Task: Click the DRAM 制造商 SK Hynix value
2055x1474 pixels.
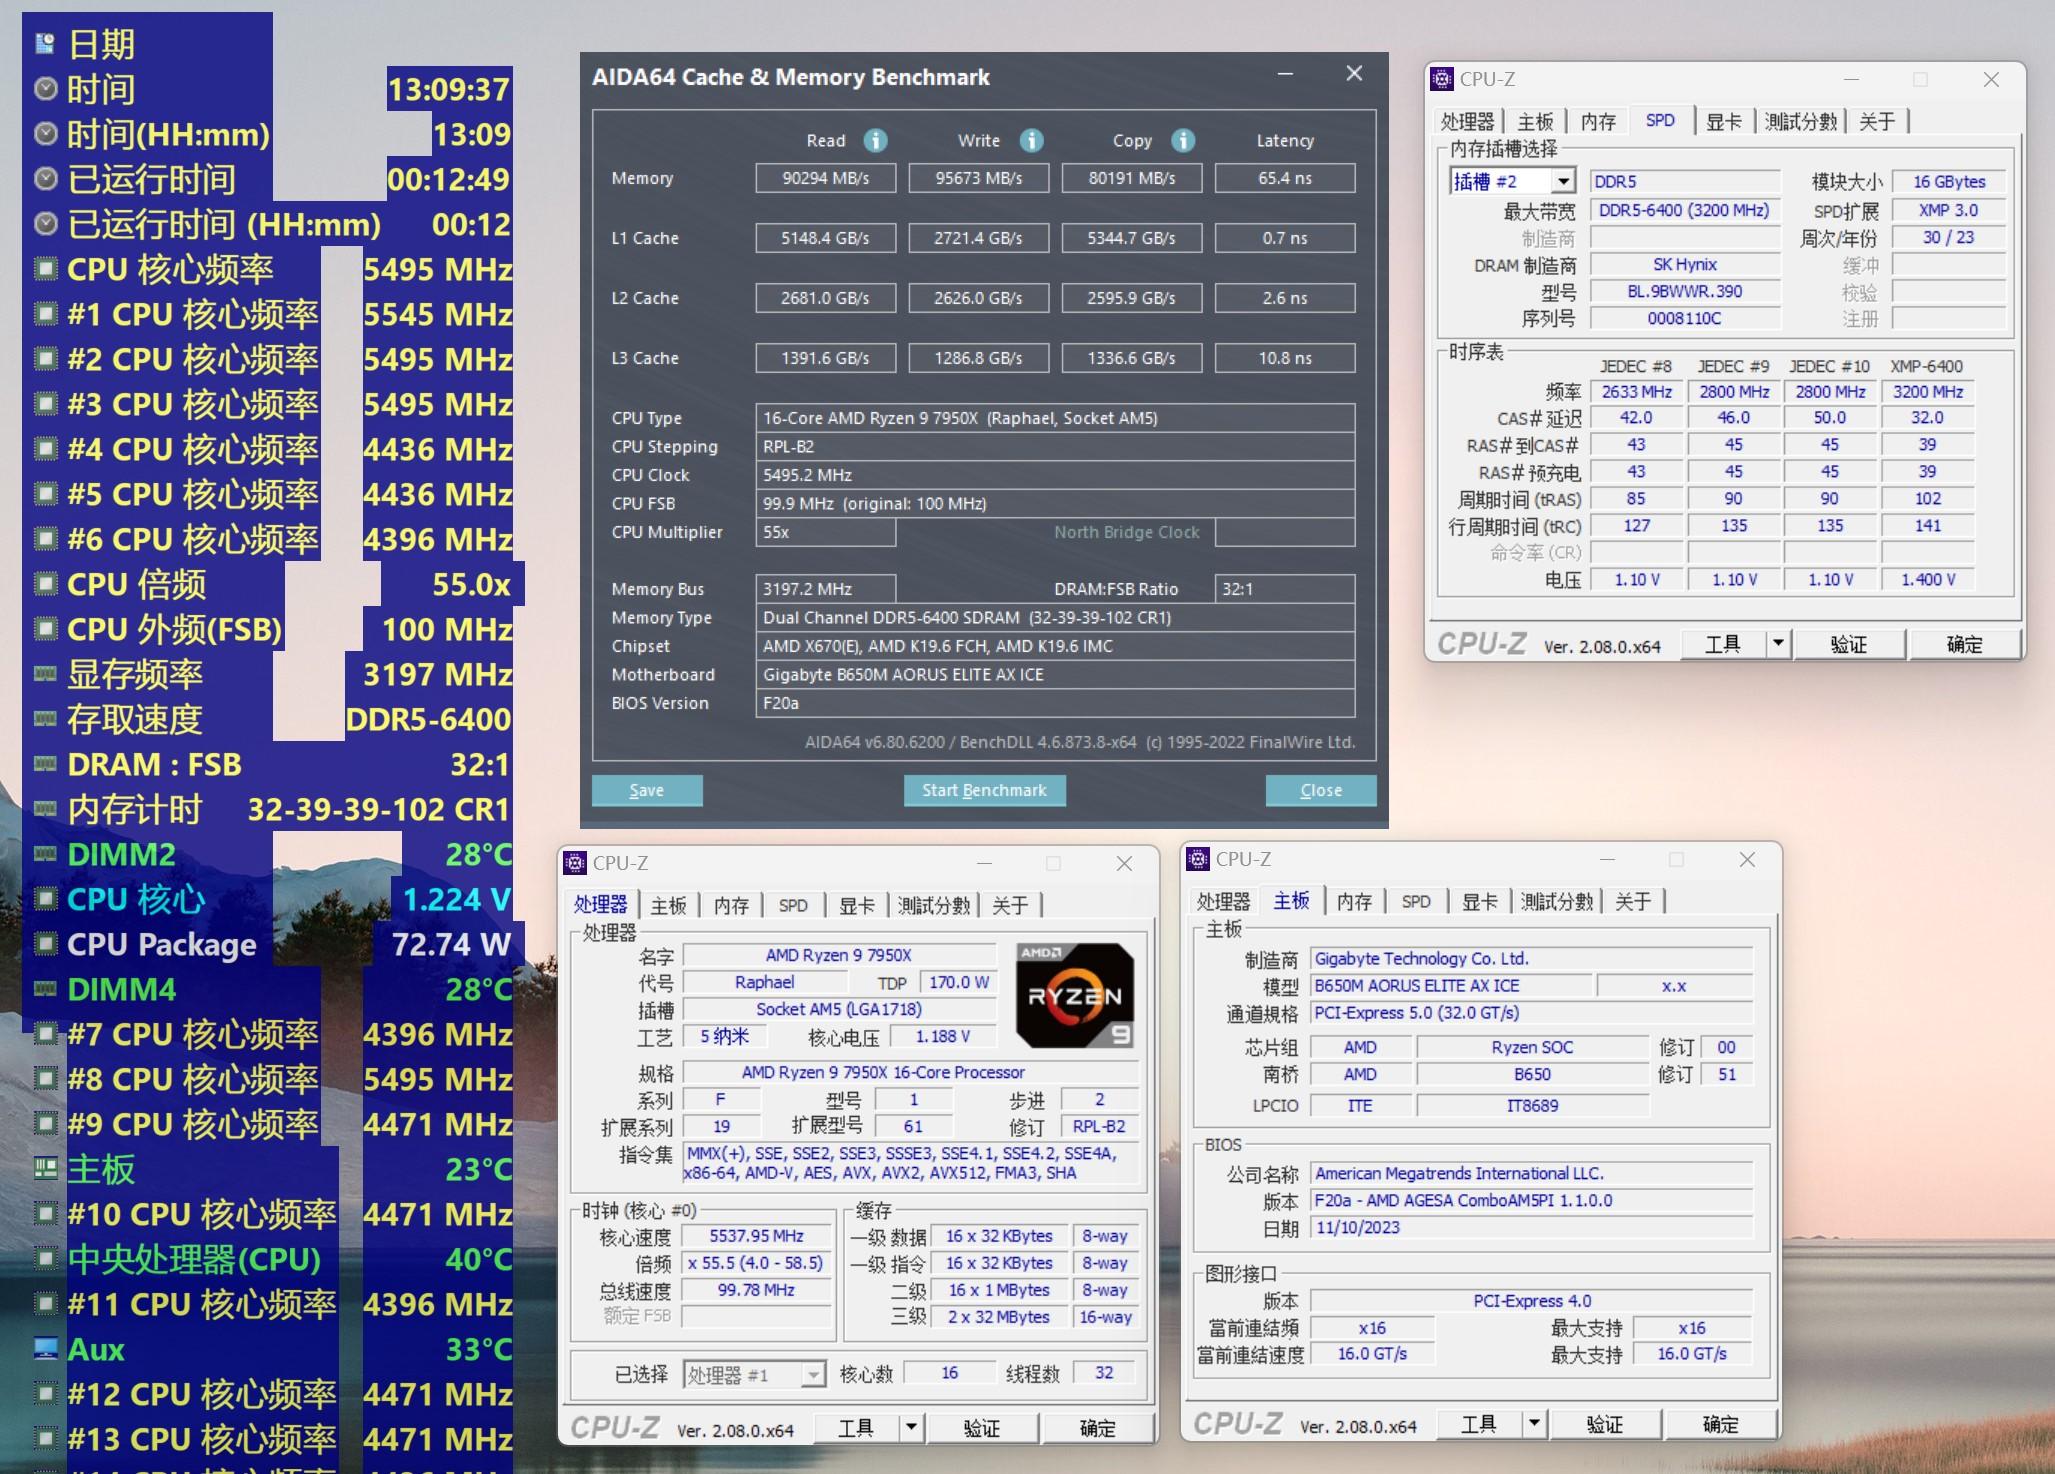Action: pos(1685,264)
